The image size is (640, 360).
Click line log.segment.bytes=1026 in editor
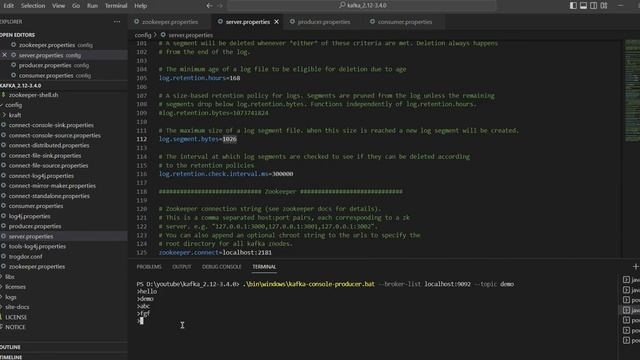[x=198, y=139]
